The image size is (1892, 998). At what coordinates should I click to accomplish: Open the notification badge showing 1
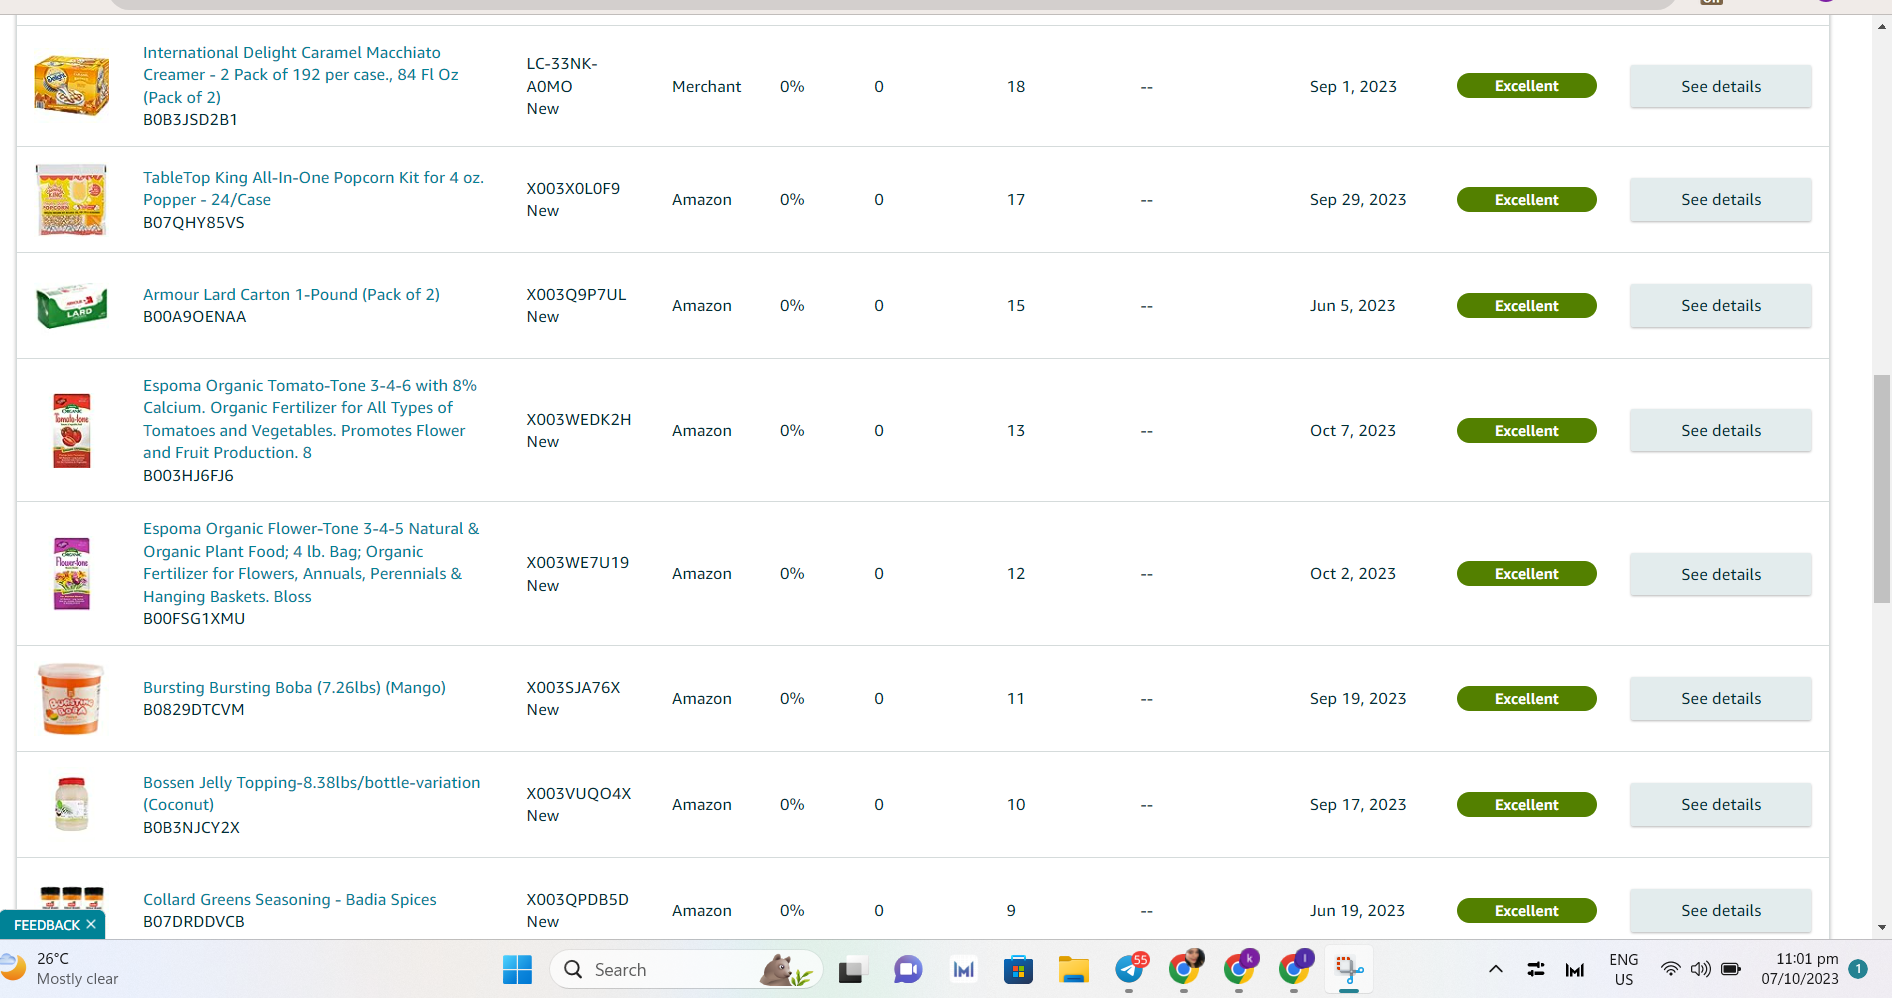[x=1858, y=969]
